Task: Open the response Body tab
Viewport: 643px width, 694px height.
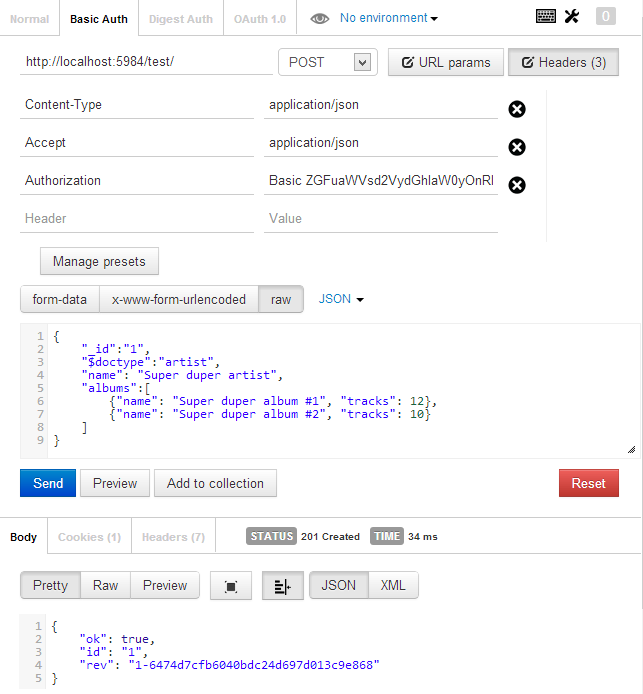Action: click(23, 537)
